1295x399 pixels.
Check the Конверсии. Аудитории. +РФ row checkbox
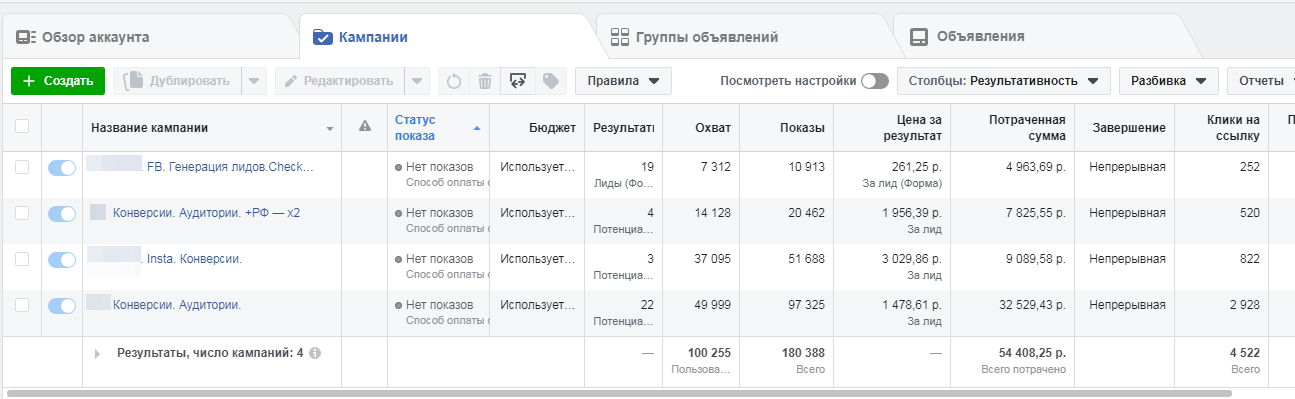(x=22, y=213)
